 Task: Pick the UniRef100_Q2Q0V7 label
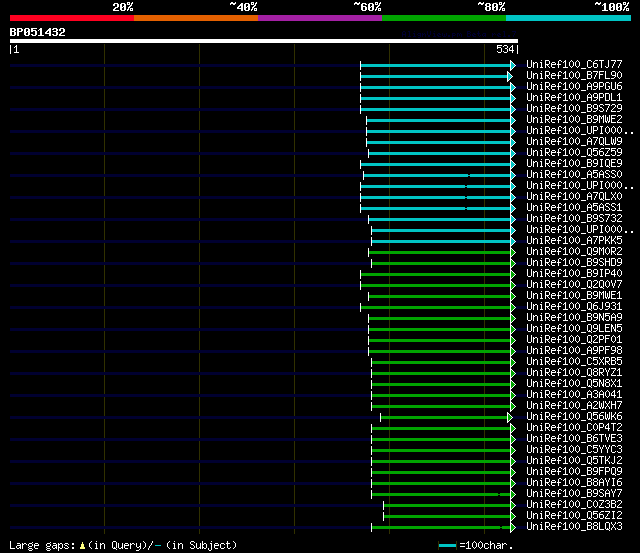pyautogui.click(x=574, y=285)
